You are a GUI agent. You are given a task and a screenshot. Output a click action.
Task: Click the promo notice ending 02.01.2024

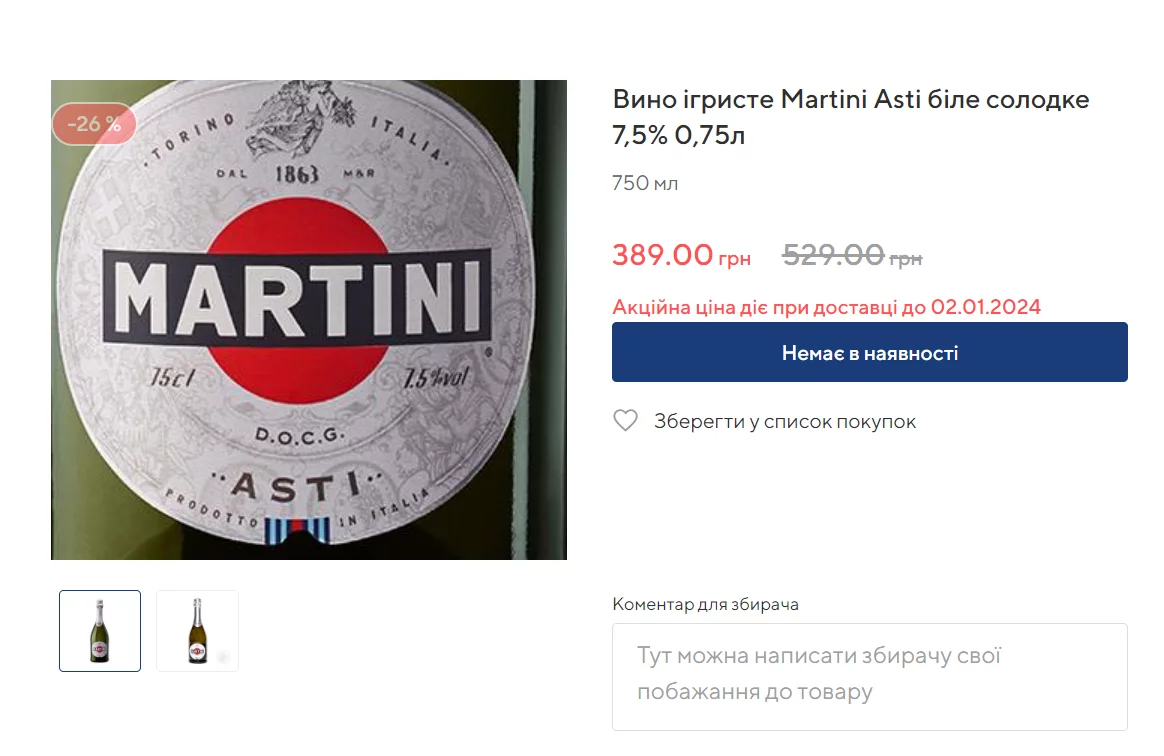click(826, 307)
